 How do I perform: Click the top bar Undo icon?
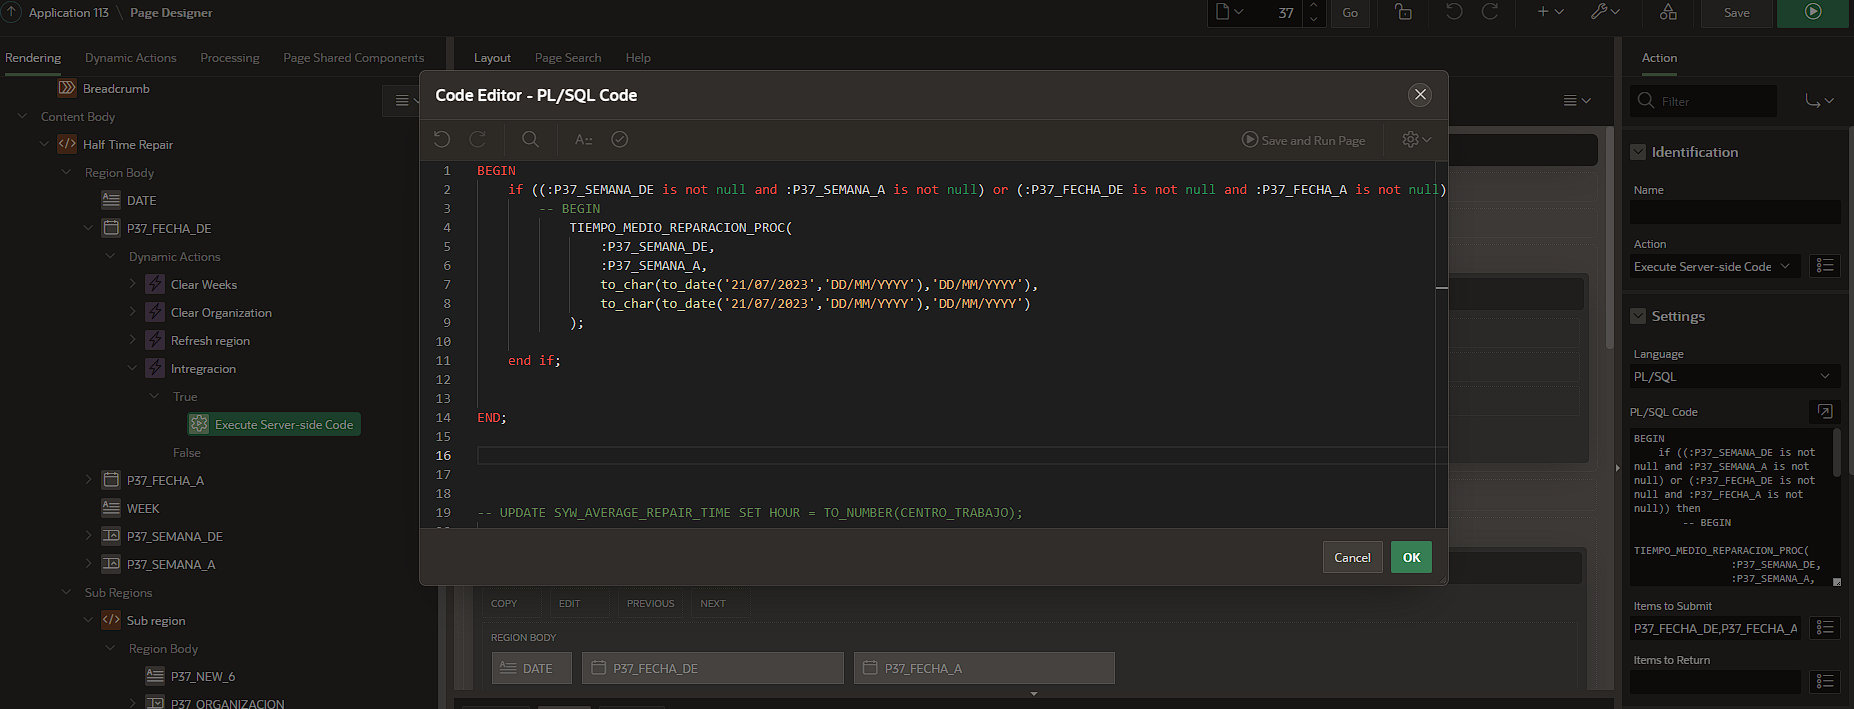tap(1454, 12)
